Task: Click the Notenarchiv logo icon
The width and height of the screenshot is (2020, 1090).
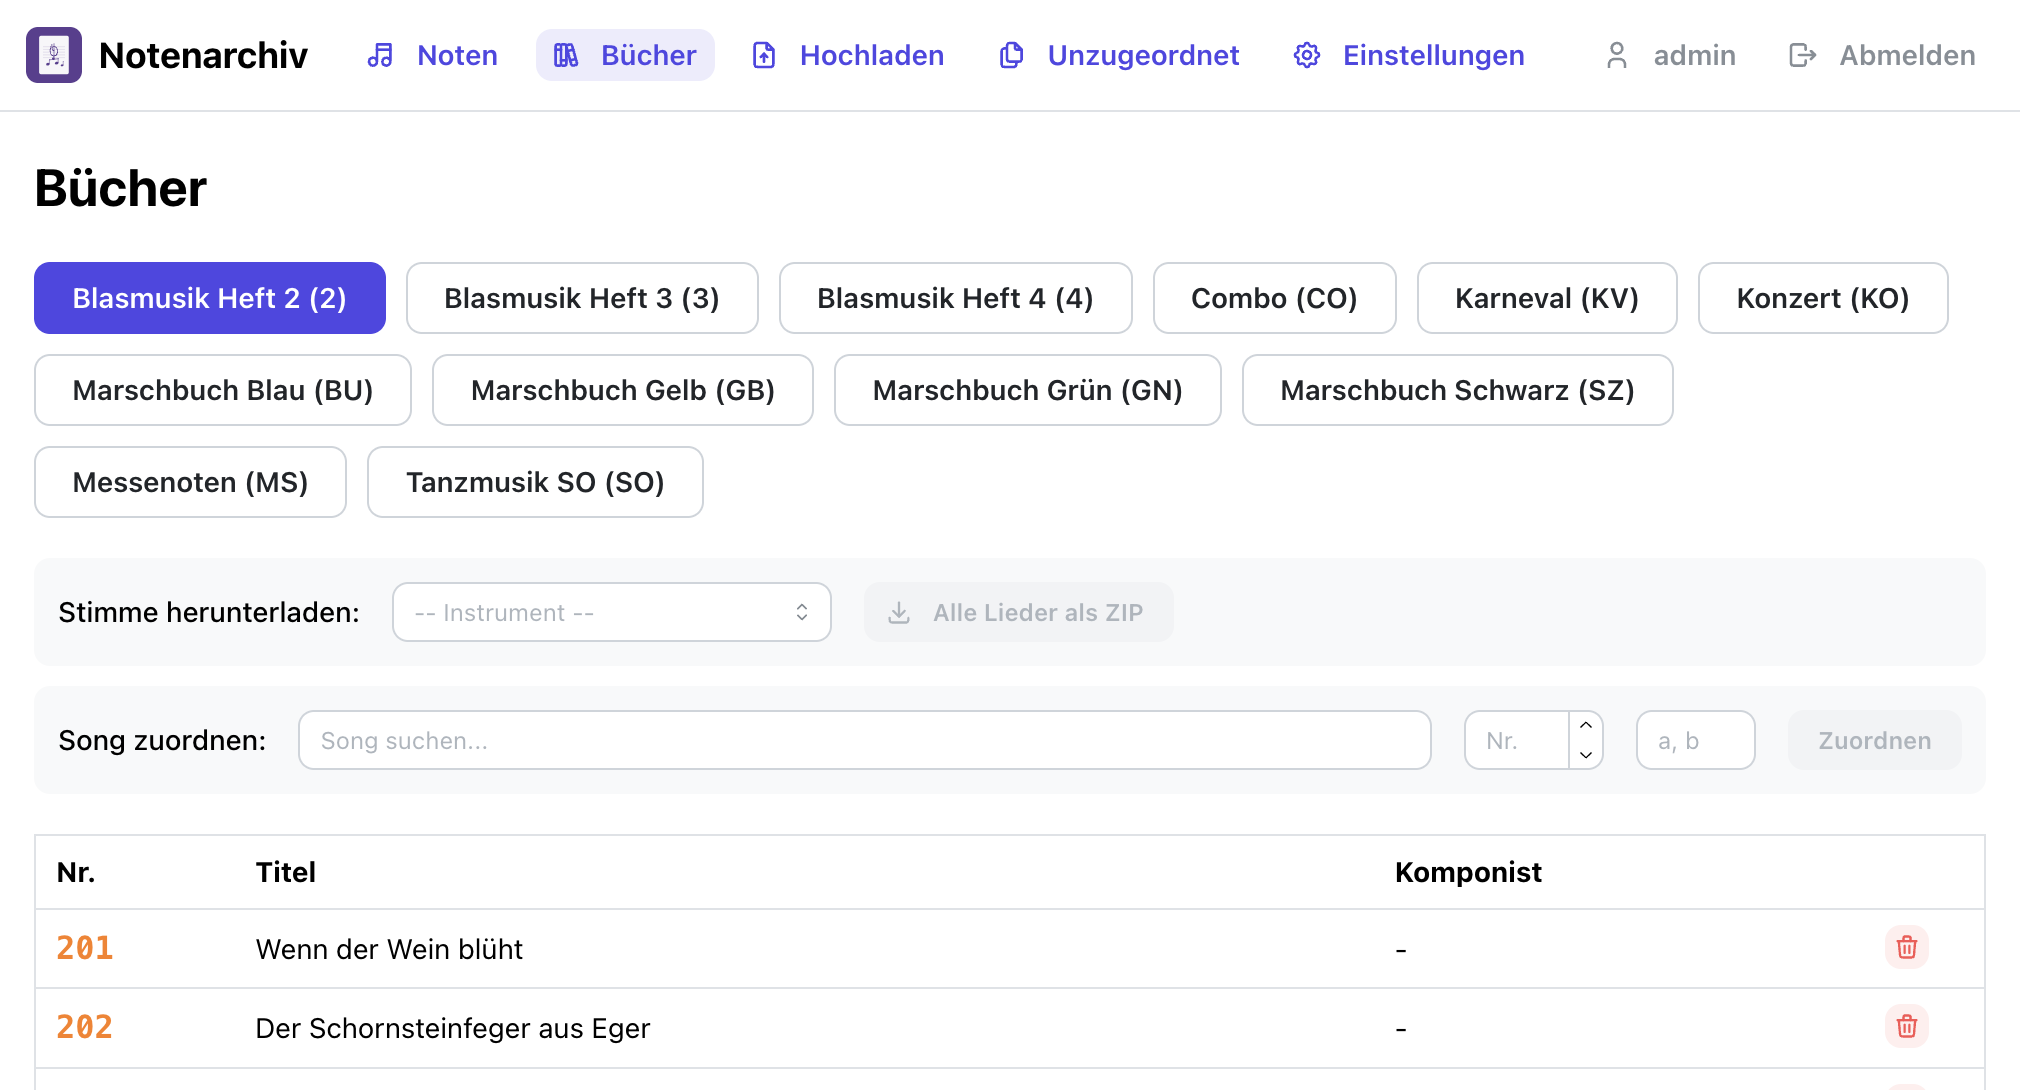Action: [54, 55]
